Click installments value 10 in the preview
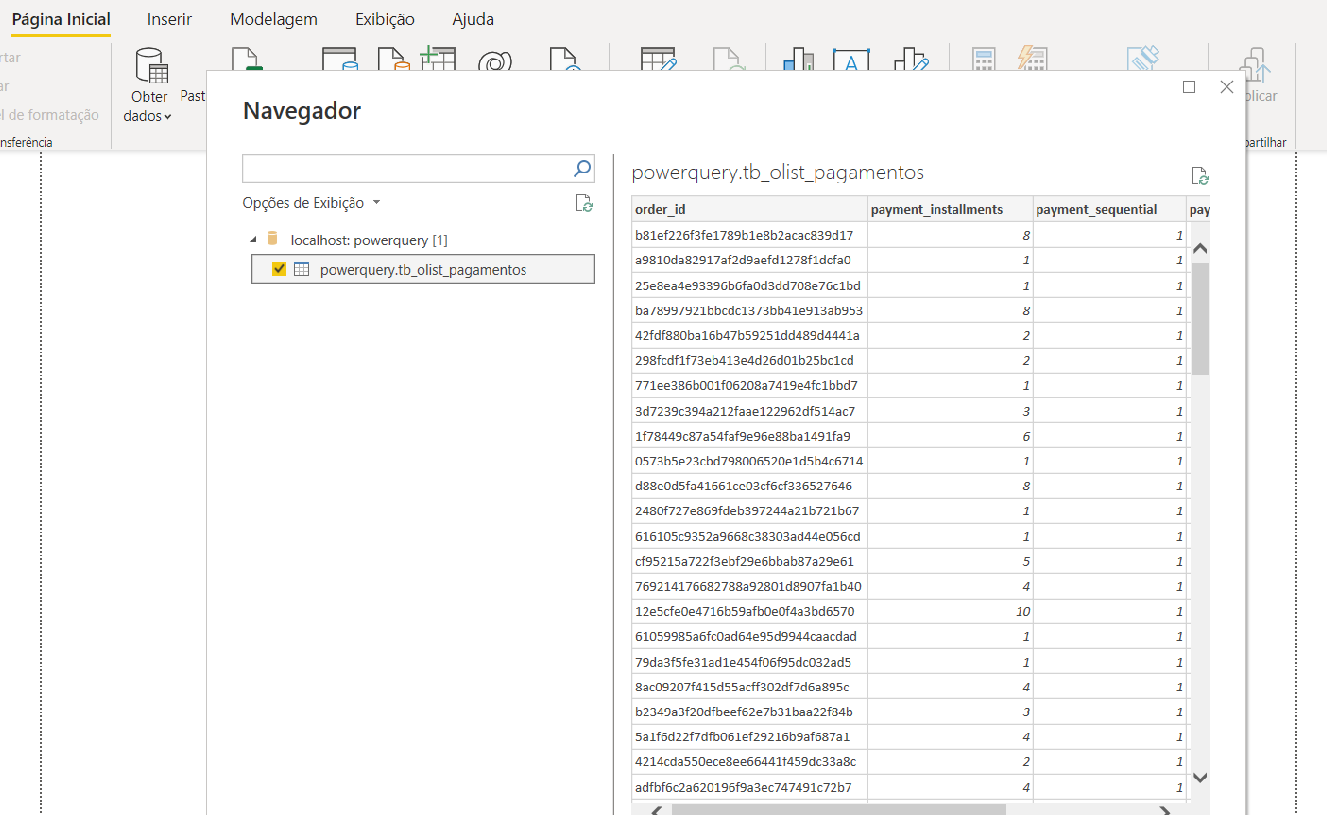 coord(950,611)
